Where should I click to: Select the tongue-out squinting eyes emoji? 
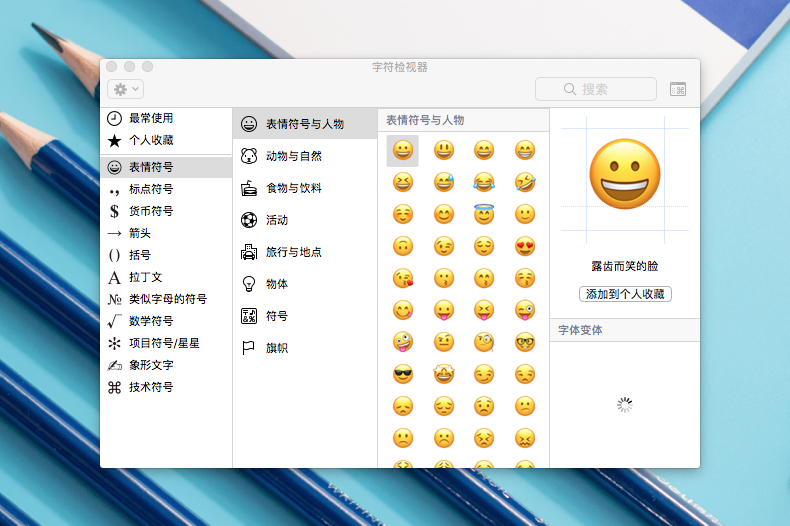pos(484,310)
